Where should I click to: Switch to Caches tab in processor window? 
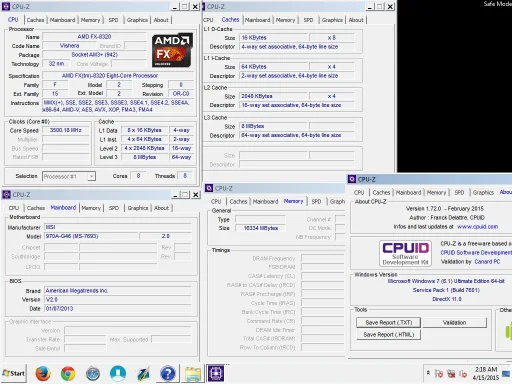click(35, 20)
